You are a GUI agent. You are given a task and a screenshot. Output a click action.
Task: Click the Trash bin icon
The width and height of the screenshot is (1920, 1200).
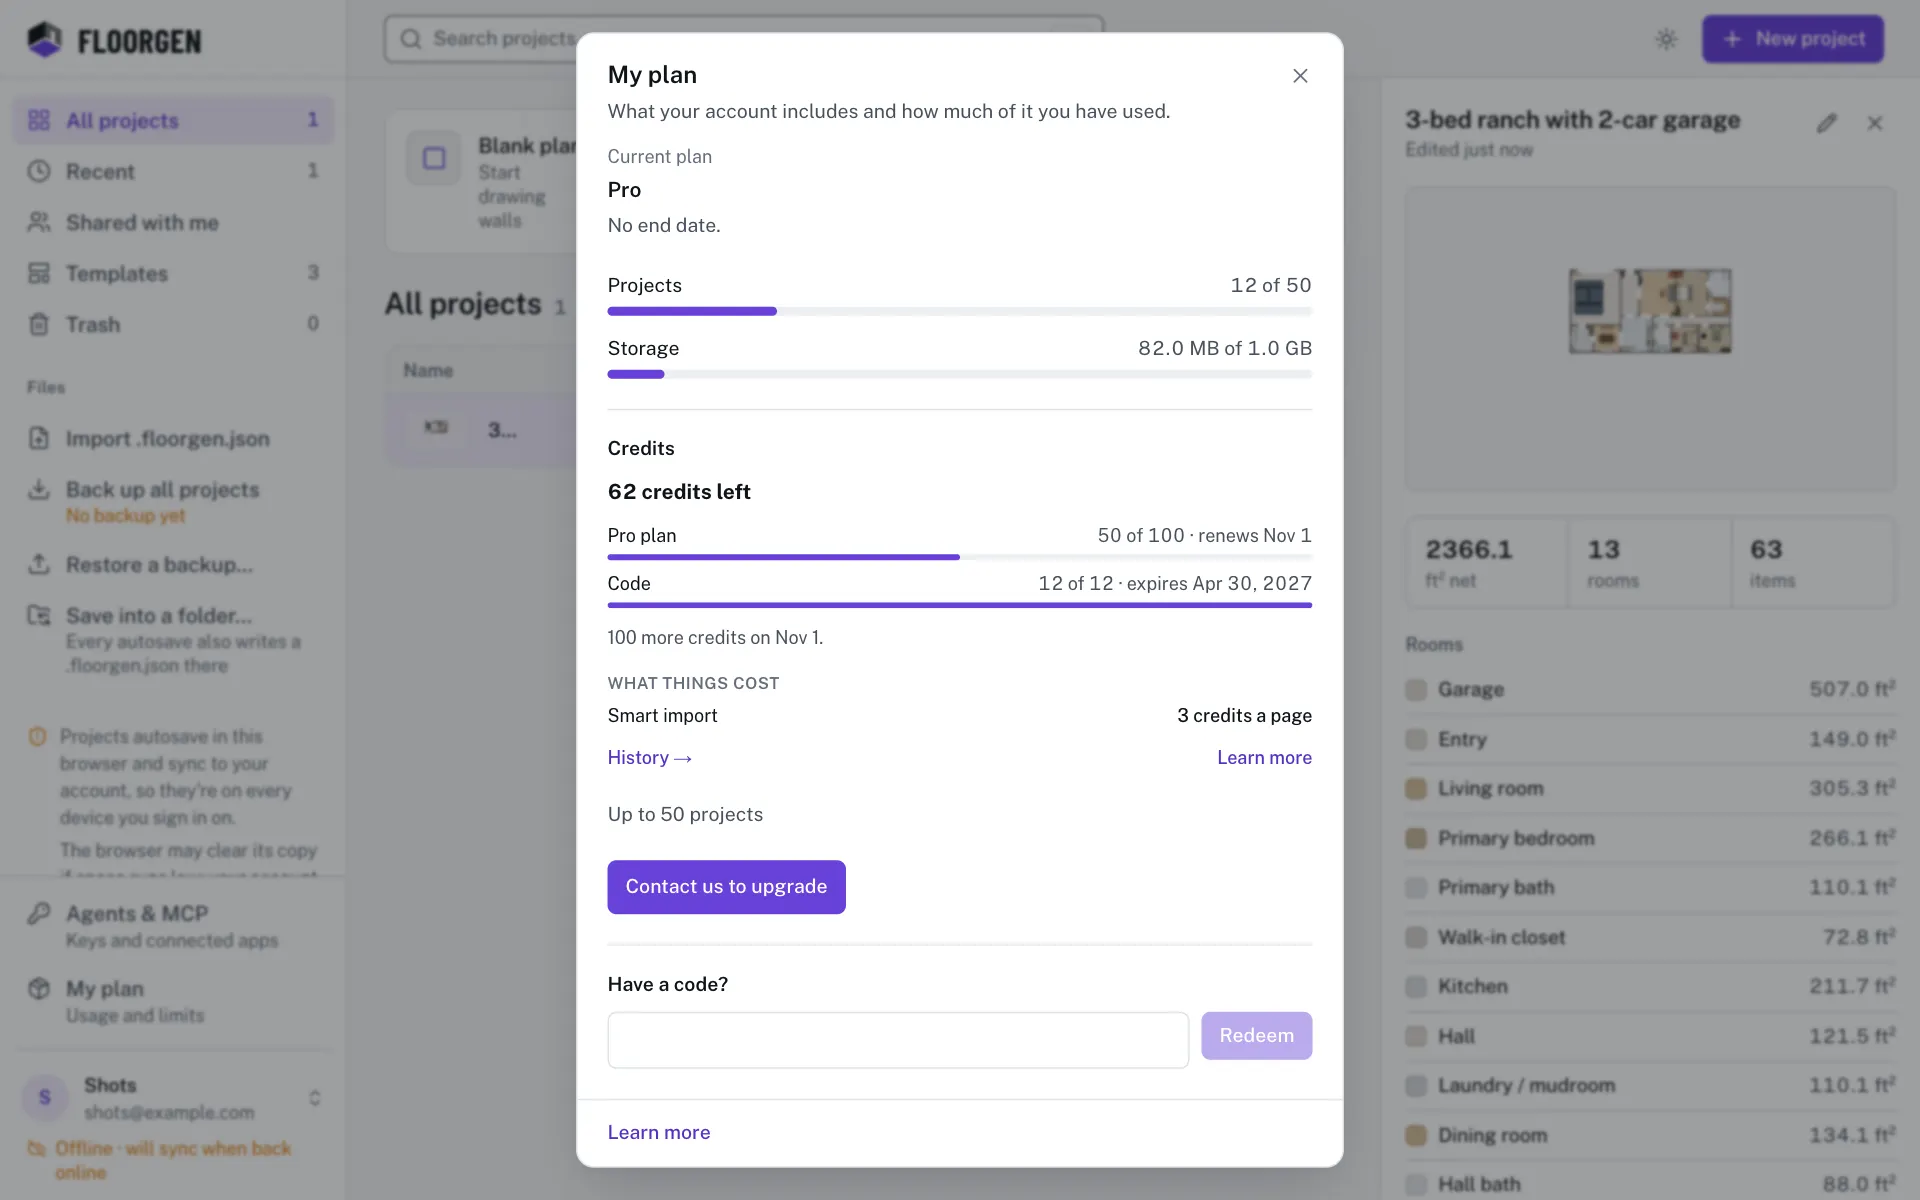39,324
